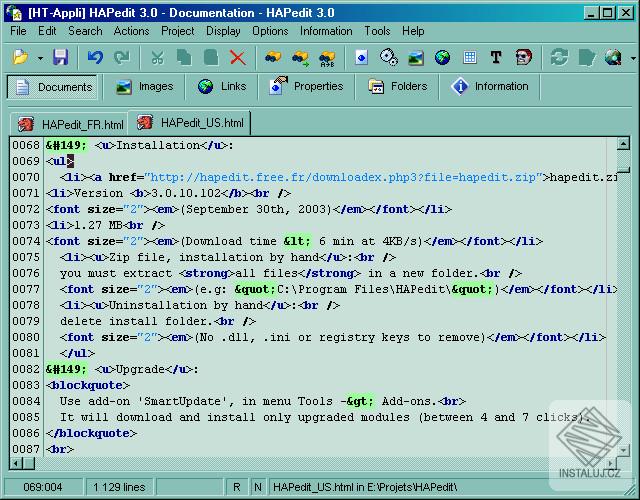Open the Tools menu
640x500 pixels.
[x=377, y=31]
